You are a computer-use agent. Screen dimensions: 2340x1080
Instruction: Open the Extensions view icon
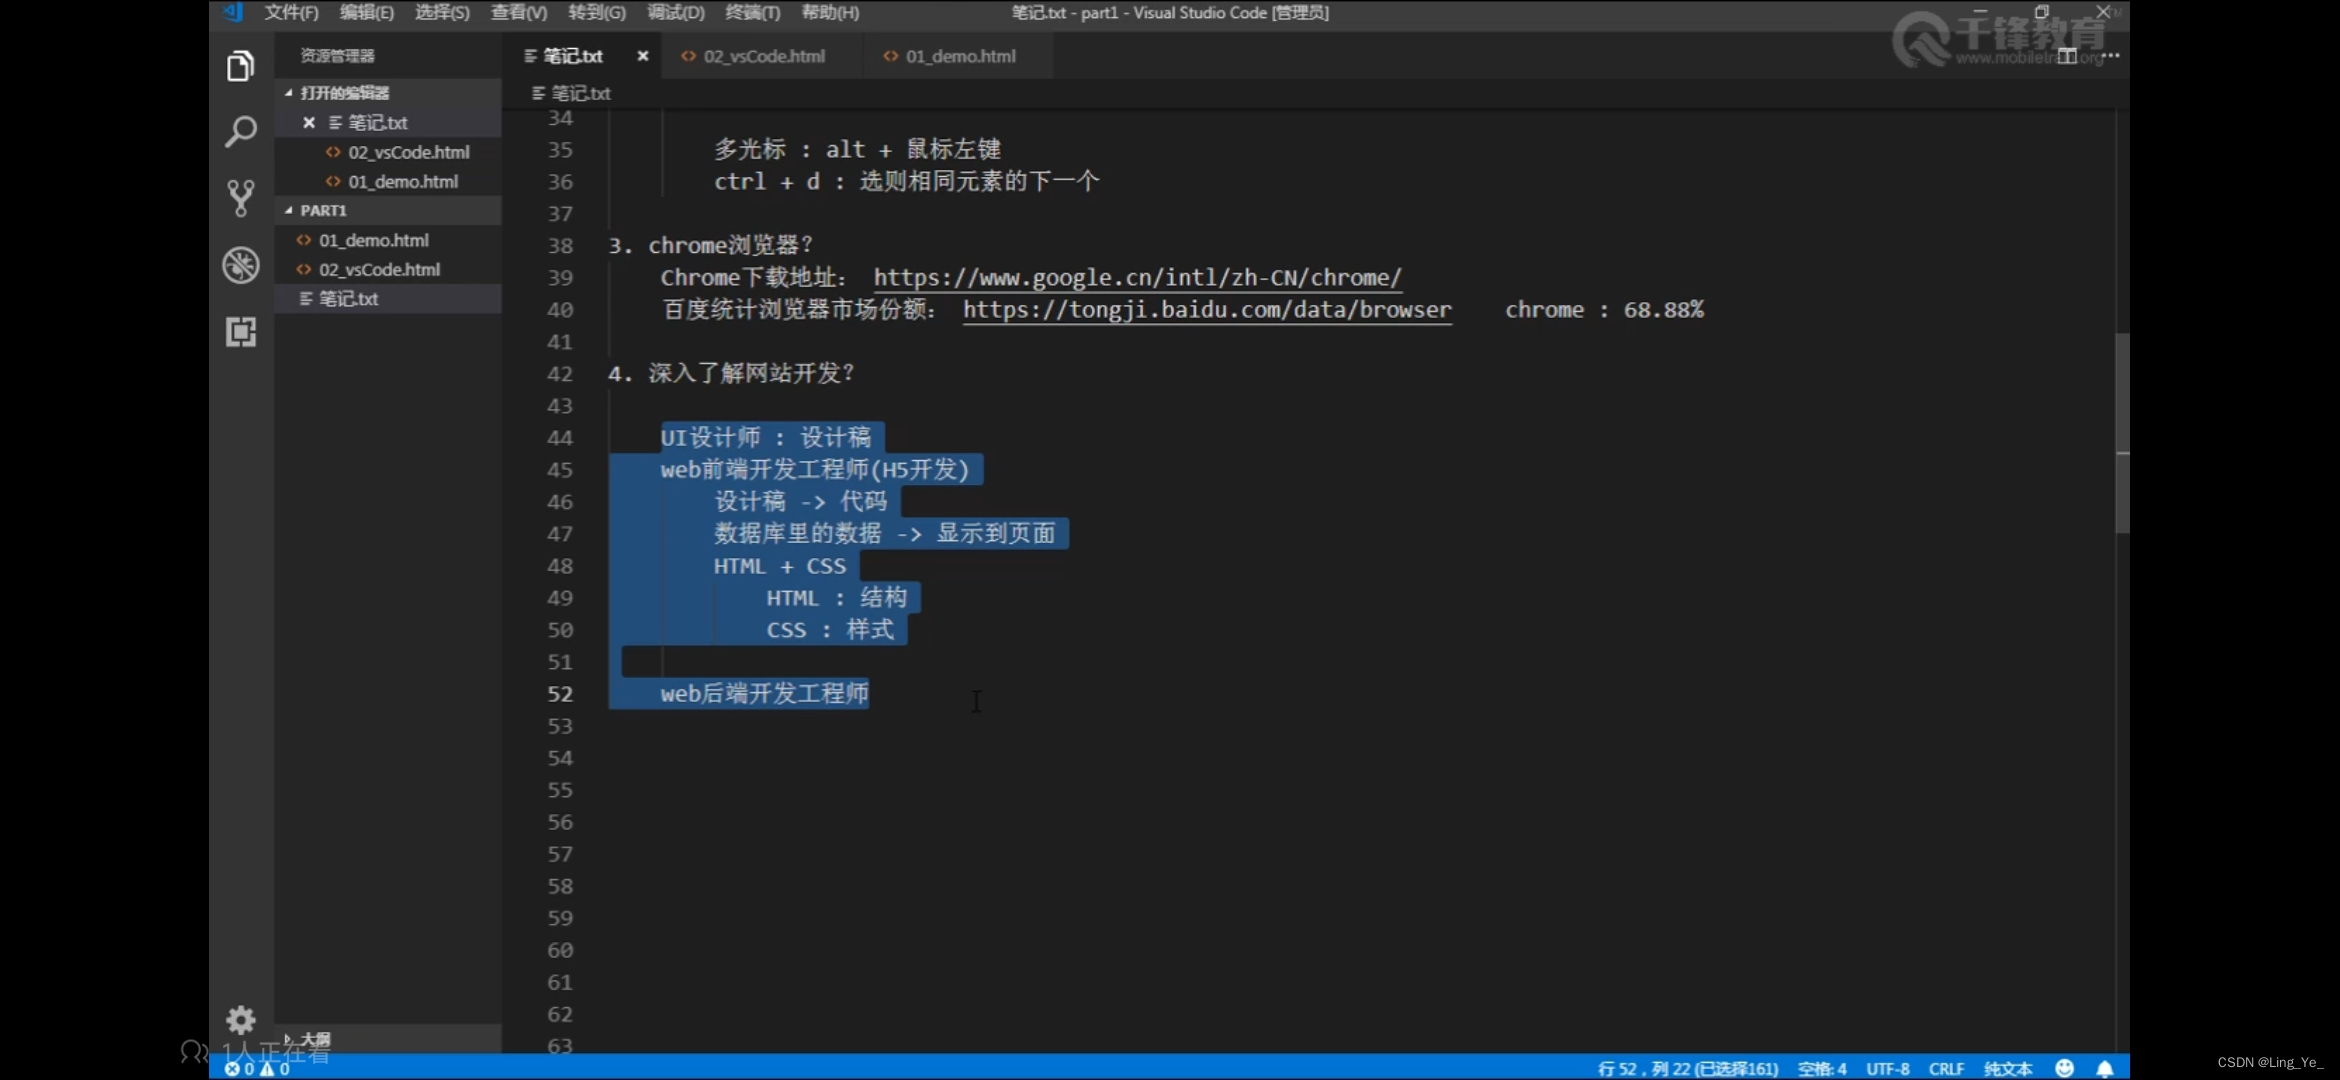pyautogui.click(x=240, y=332)
